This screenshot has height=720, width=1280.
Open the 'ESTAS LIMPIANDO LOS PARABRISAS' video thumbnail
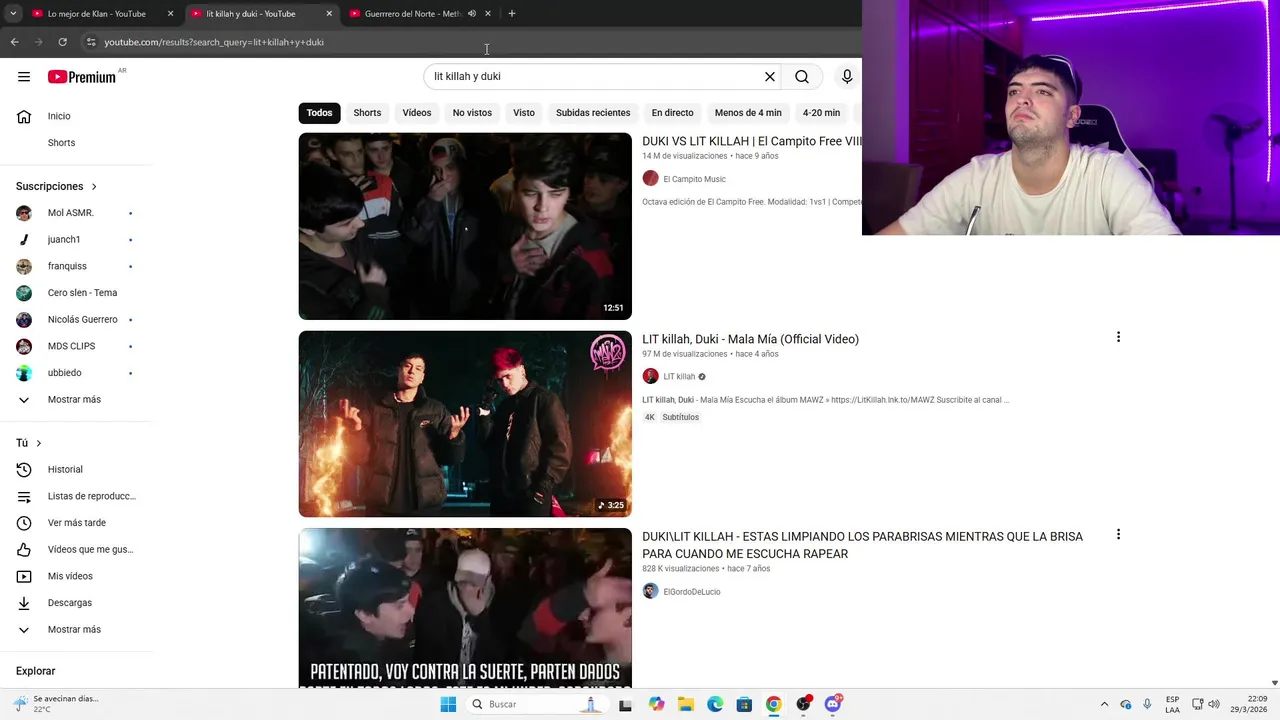(x=465, y=608)
